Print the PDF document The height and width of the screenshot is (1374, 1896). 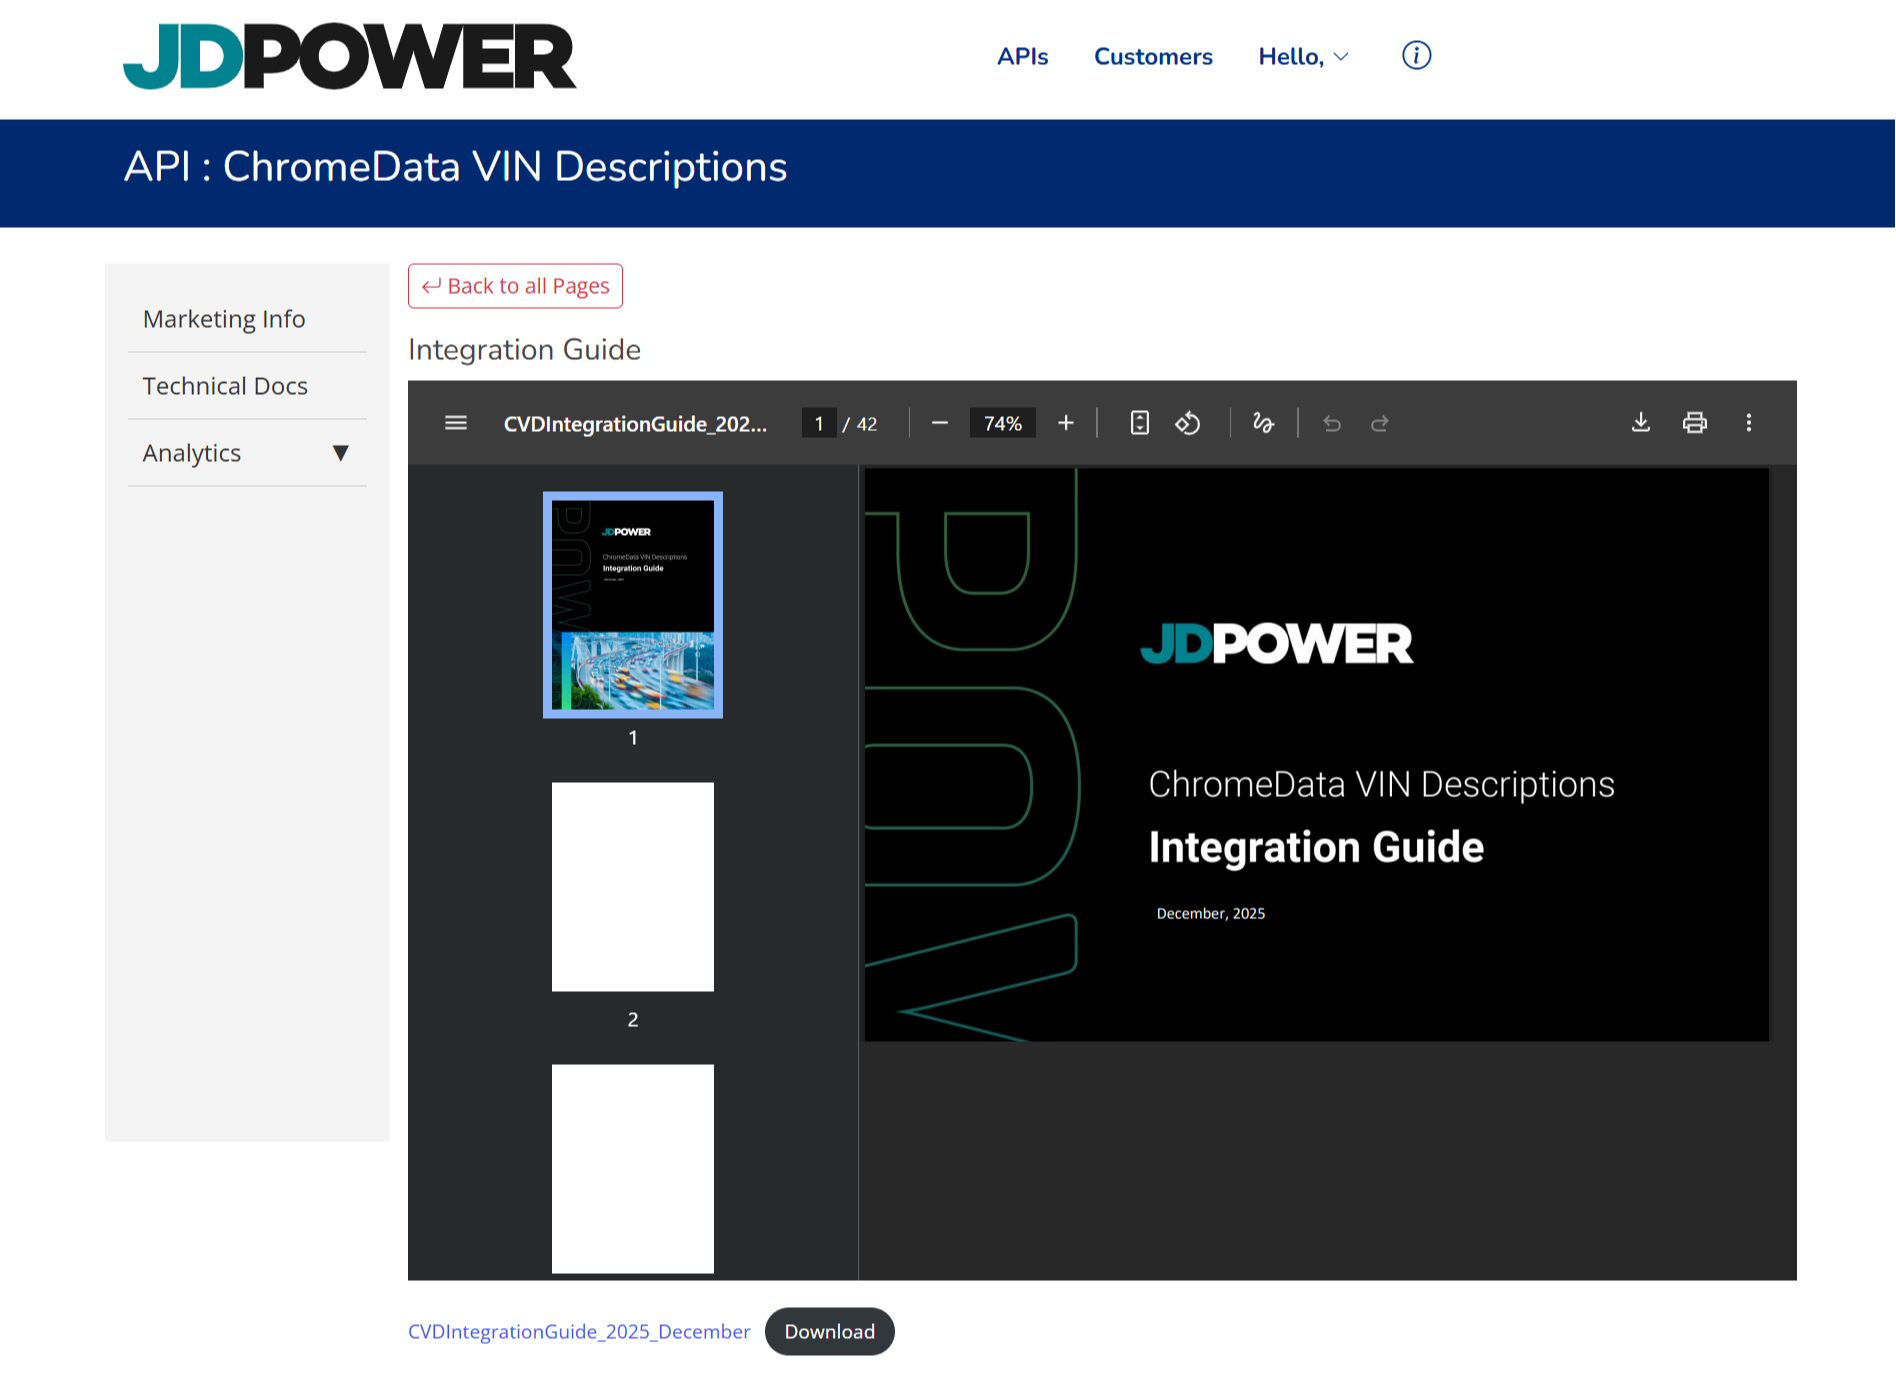click(x=1694, y=423)
